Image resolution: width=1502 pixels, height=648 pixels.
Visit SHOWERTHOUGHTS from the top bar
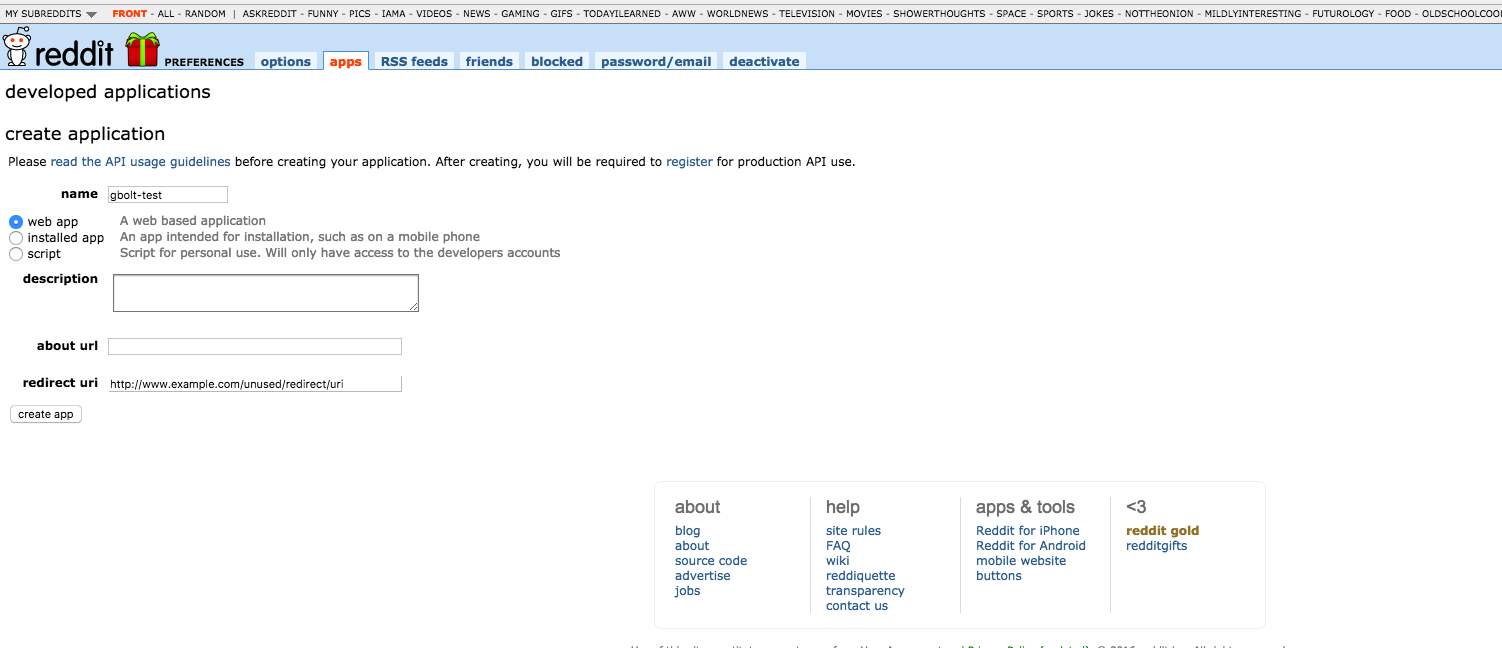click(x=940, y=14)
